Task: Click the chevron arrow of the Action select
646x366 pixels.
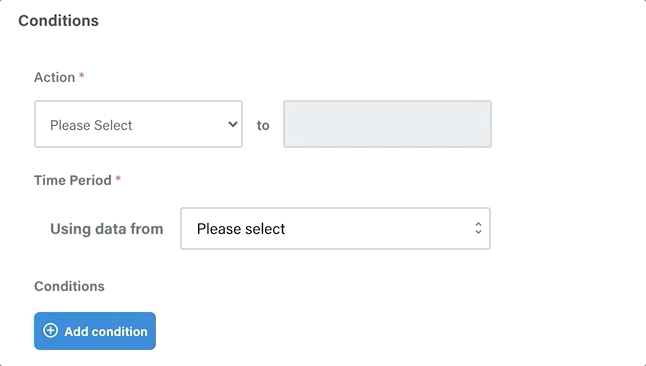Action: coord(233,124)
